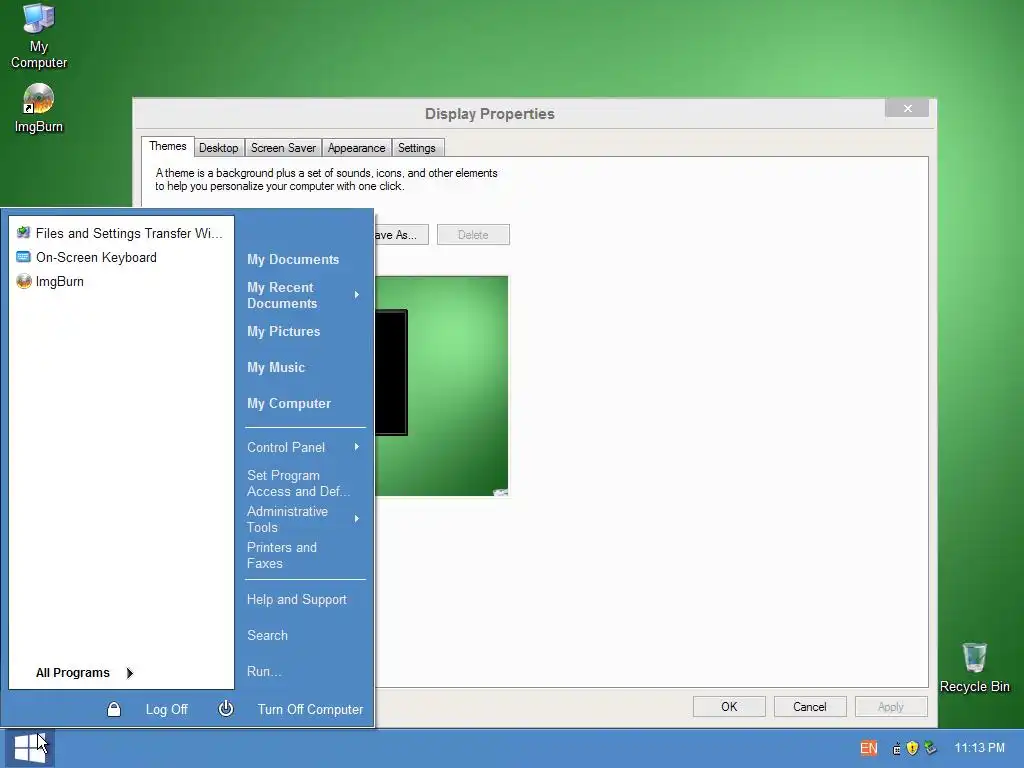The image size is (1024, 768).
Task: Open My Pictures from Start menu
Action: click(x=283, y=332)
